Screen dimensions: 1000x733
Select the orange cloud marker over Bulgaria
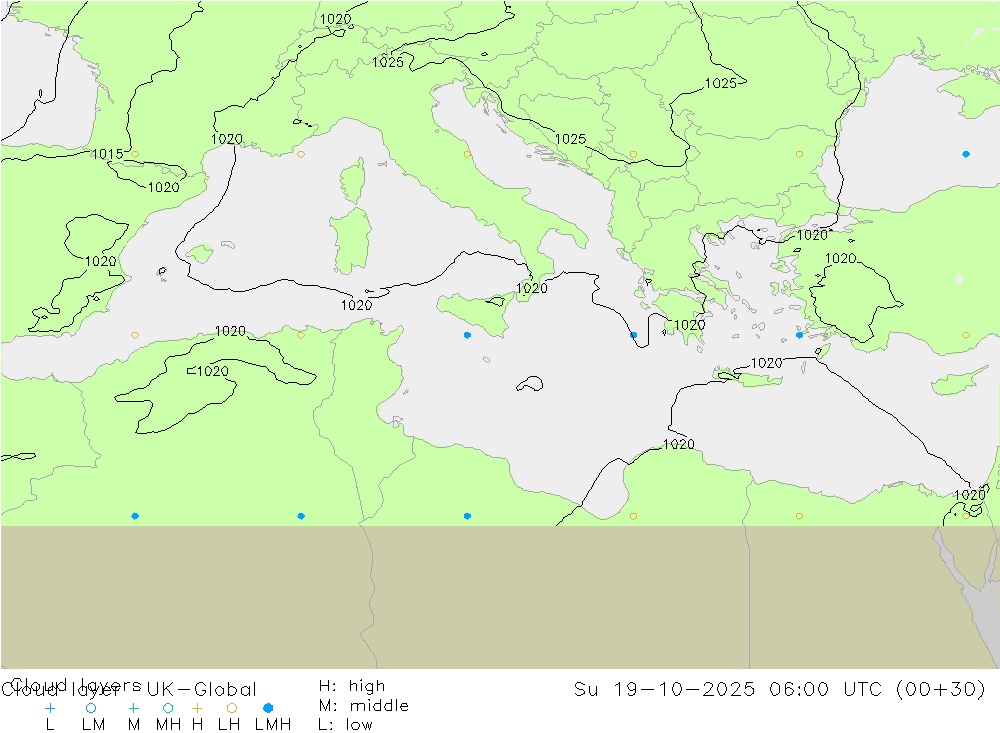(800, 154)
